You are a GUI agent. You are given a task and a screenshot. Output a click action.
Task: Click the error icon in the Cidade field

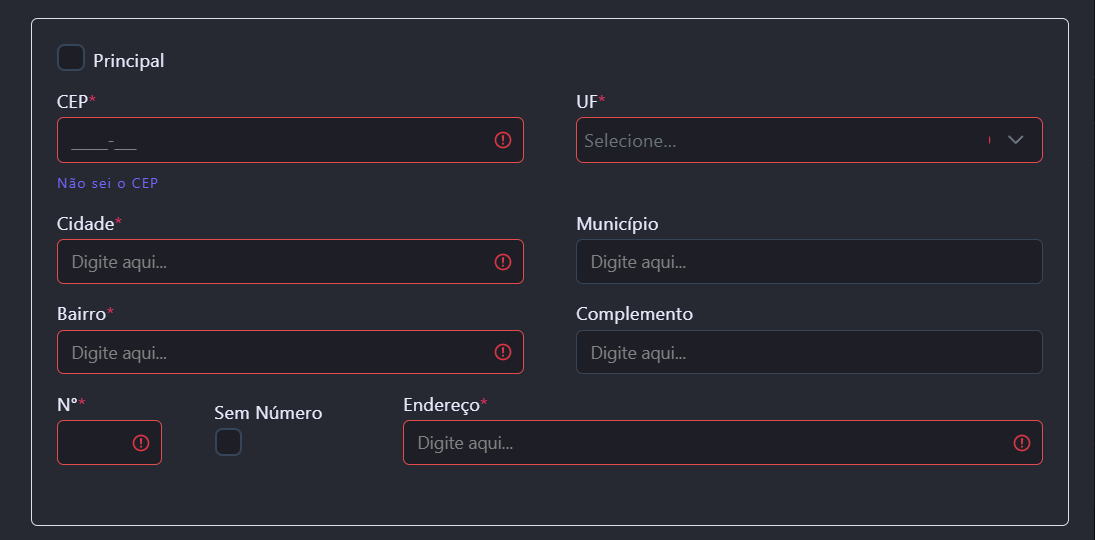(503, 262)
